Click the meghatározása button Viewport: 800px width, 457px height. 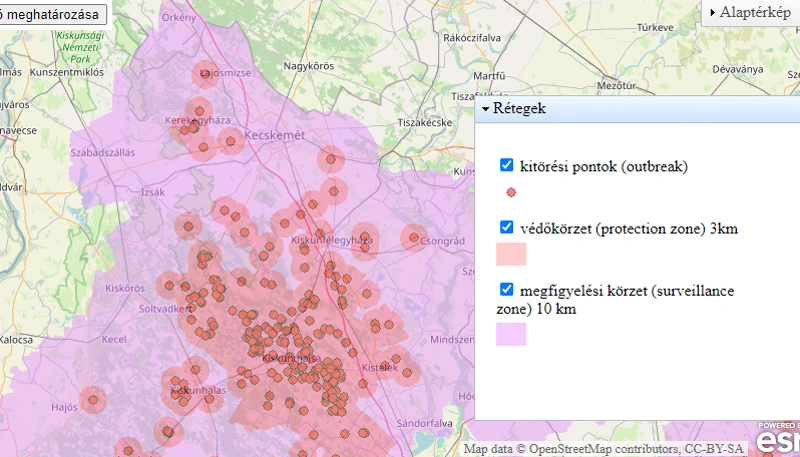click(x=53, y=14)
